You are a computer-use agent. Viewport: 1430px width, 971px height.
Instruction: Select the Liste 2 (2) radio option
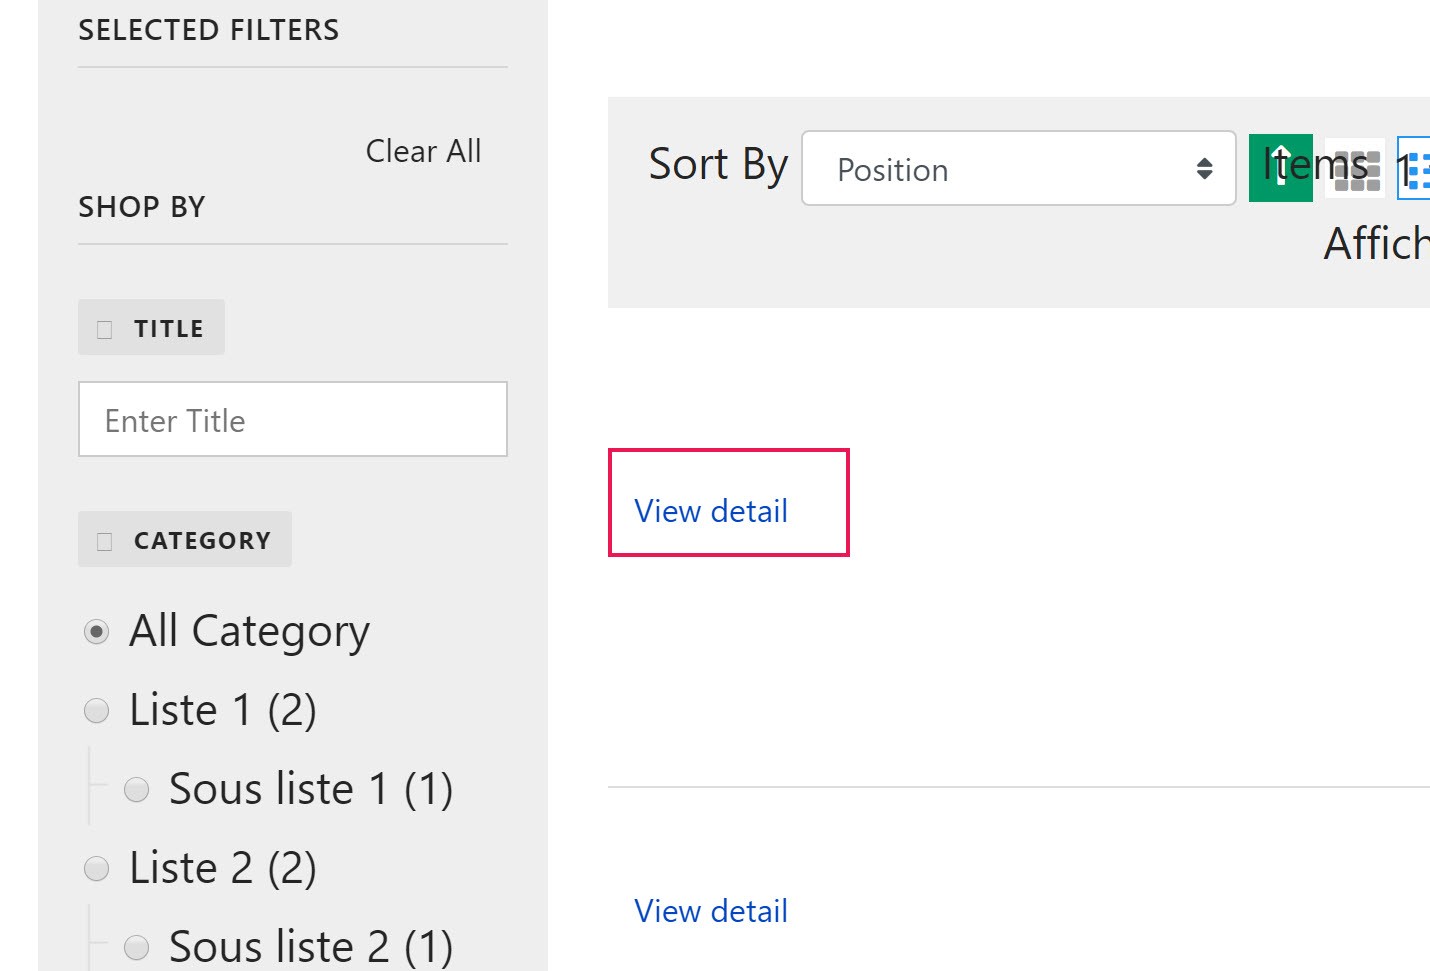[96, 869]
